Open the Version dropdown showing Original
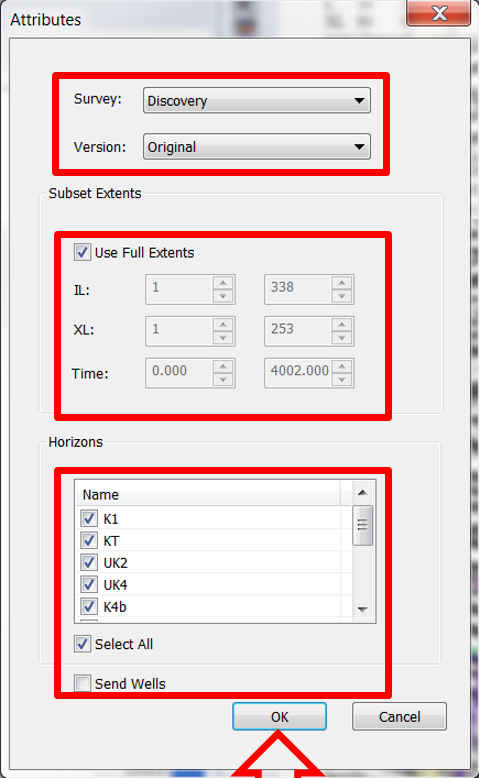 257,147
